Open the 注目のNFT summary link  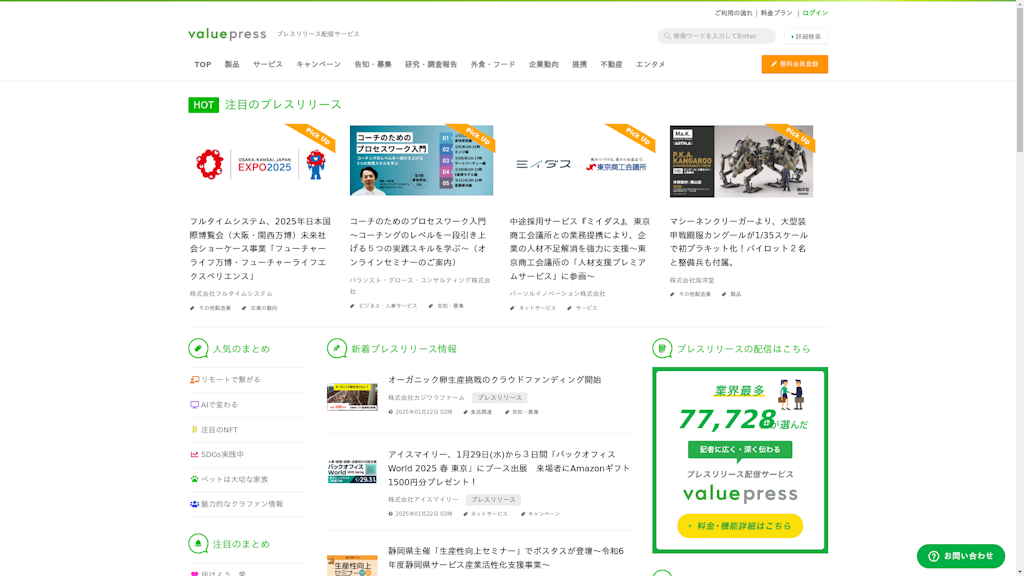point(219,430)
